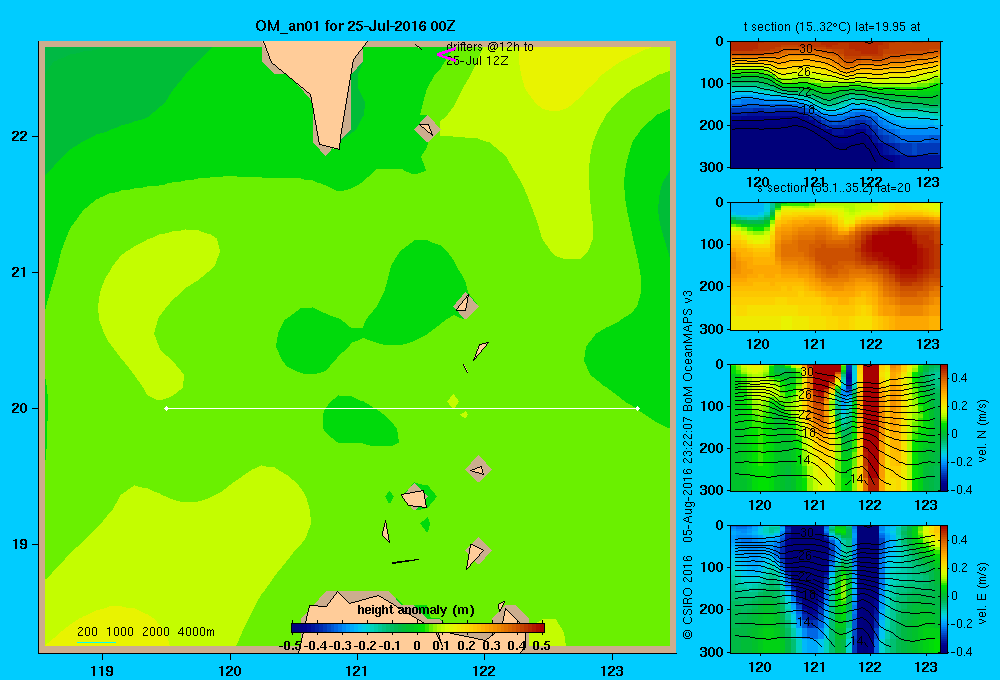Click the 'vel. E (m/s)' axis label

tap(983, 593)
